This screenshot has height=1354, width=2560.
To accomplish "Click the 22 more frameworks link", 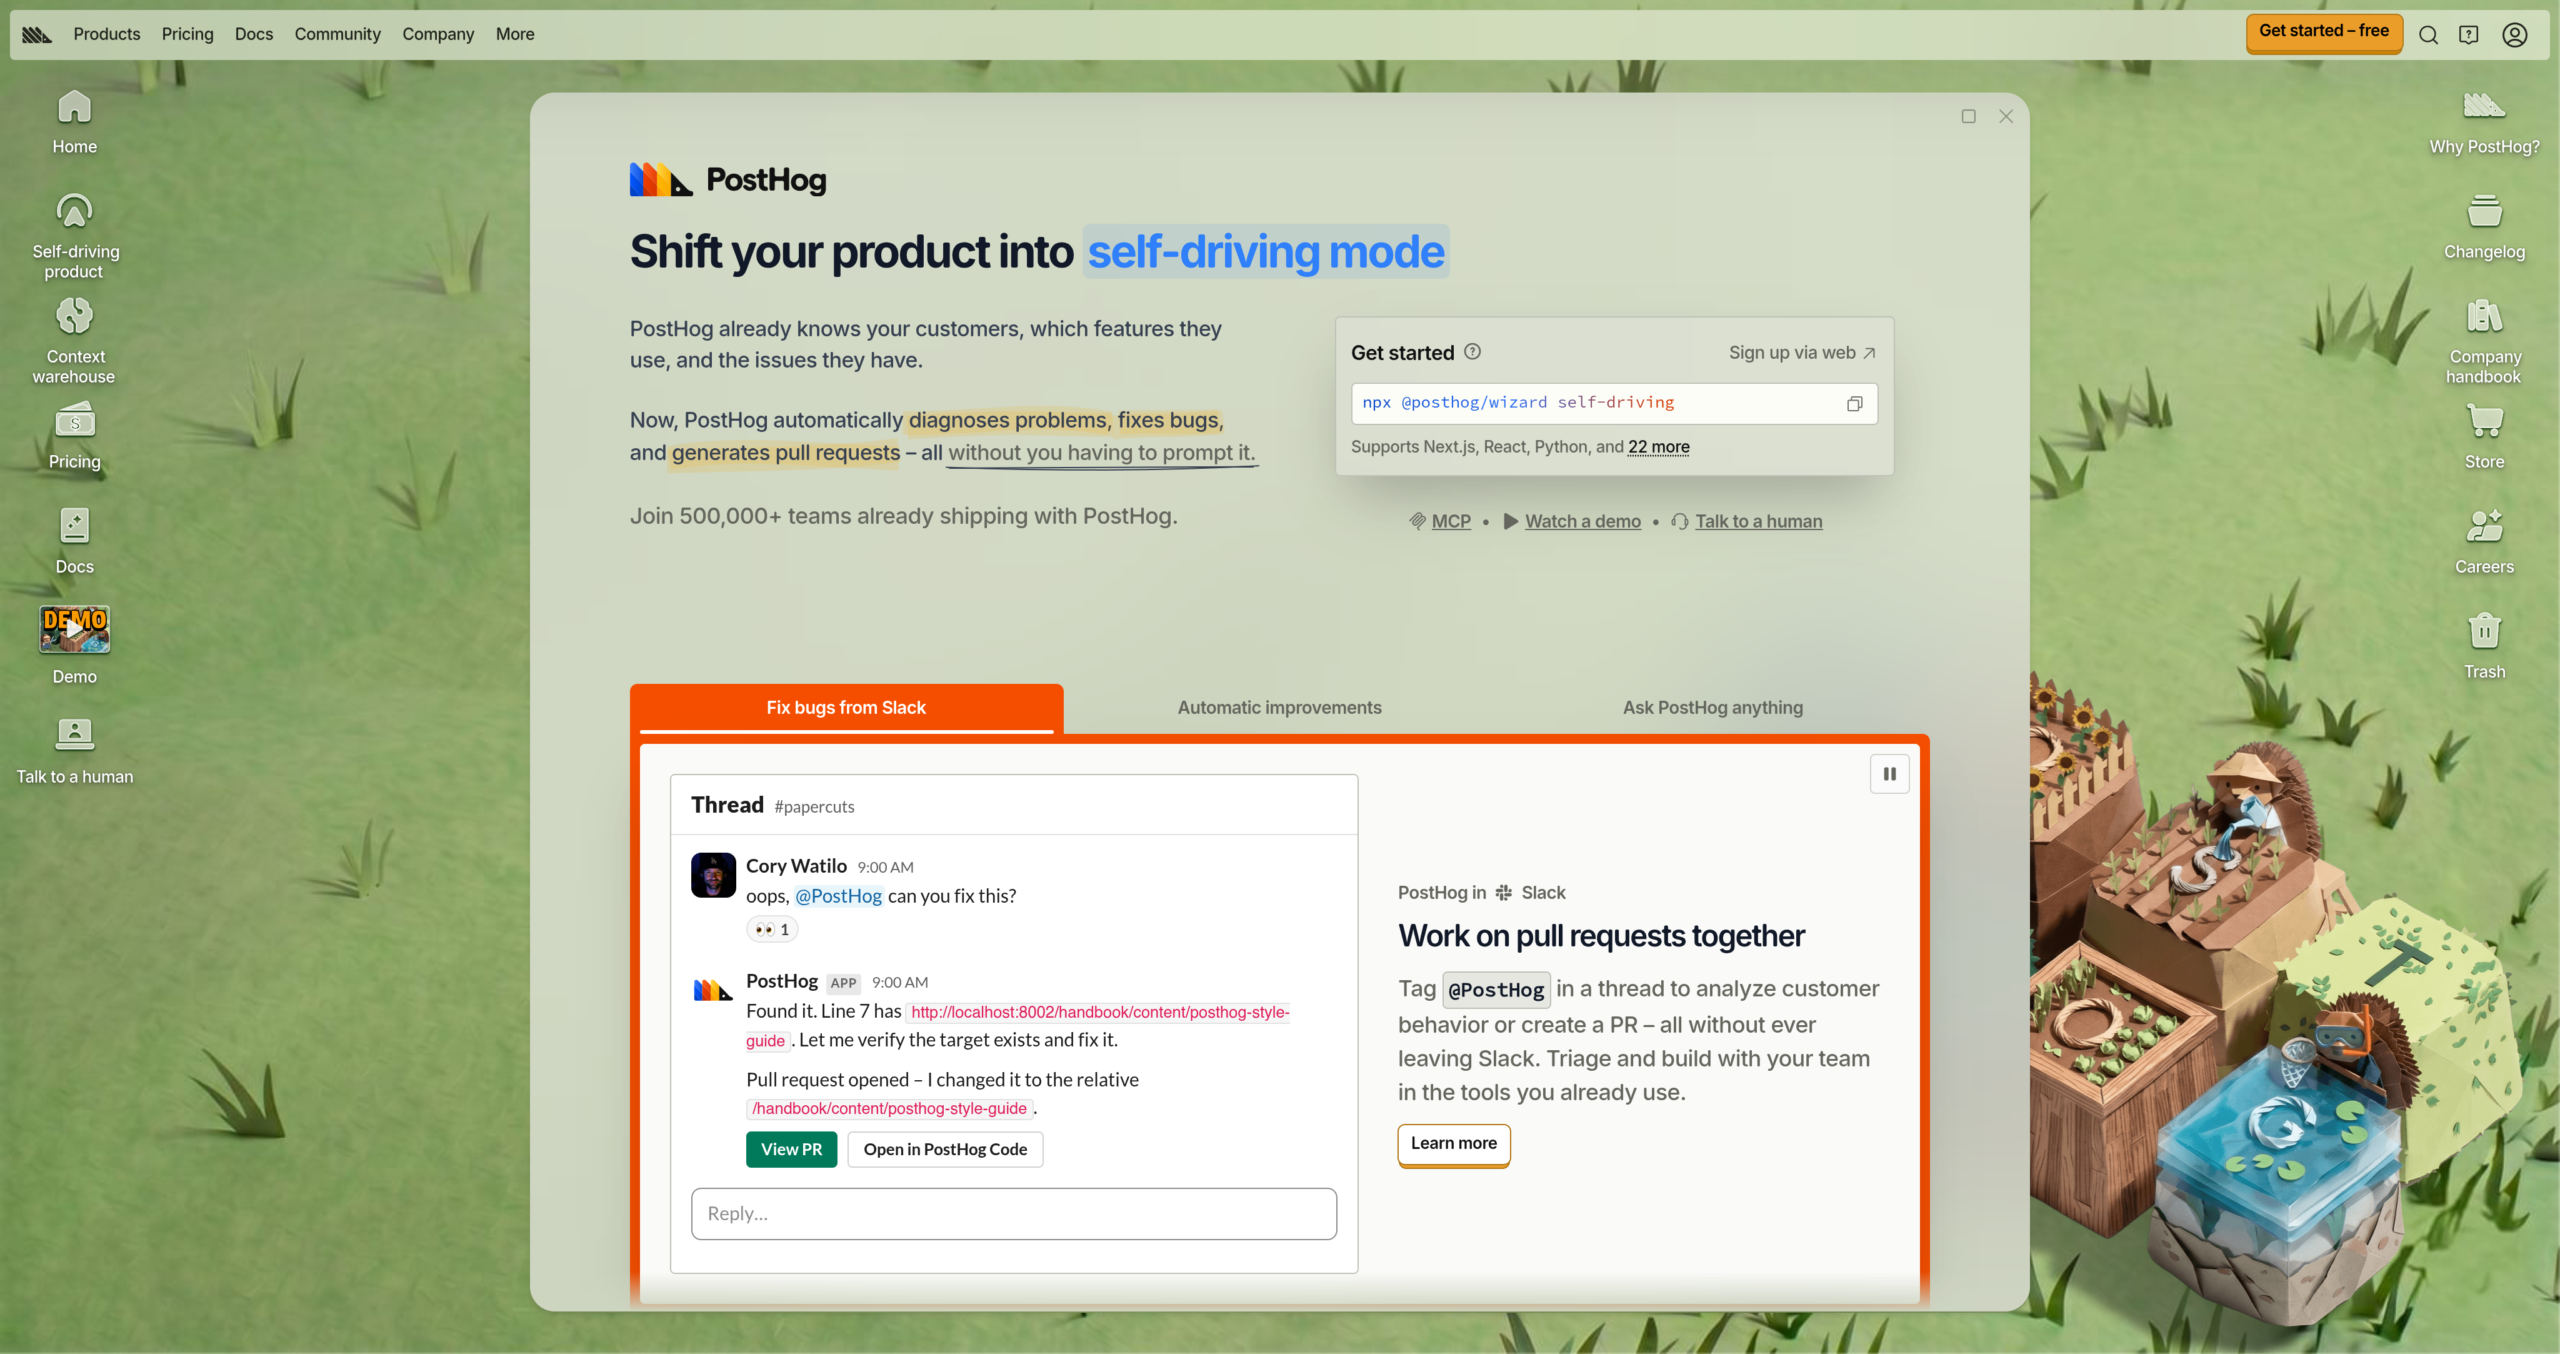I will [1658, 447].
